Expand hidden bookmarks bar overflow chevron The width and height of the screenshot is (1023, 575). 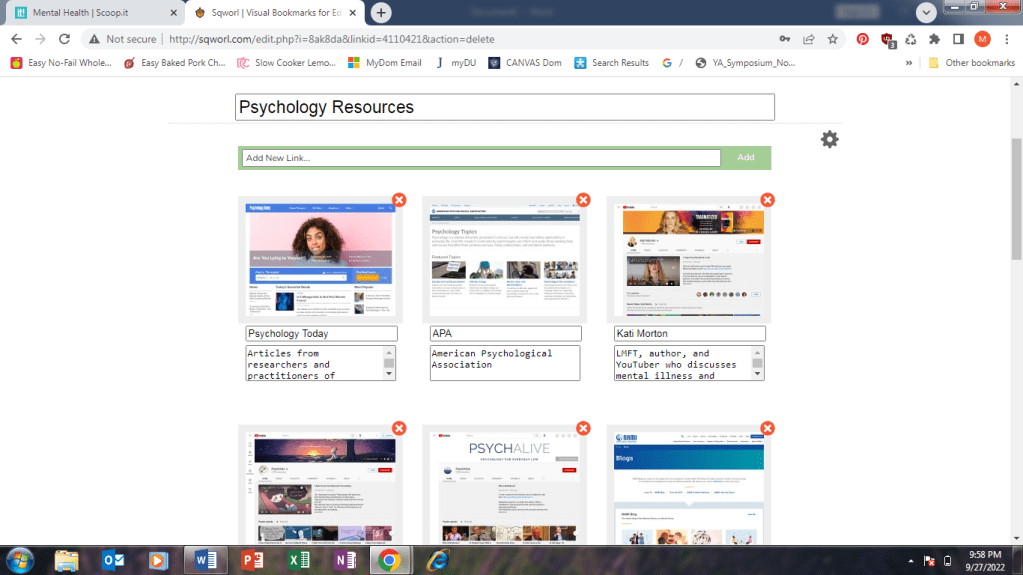[909, 63]
